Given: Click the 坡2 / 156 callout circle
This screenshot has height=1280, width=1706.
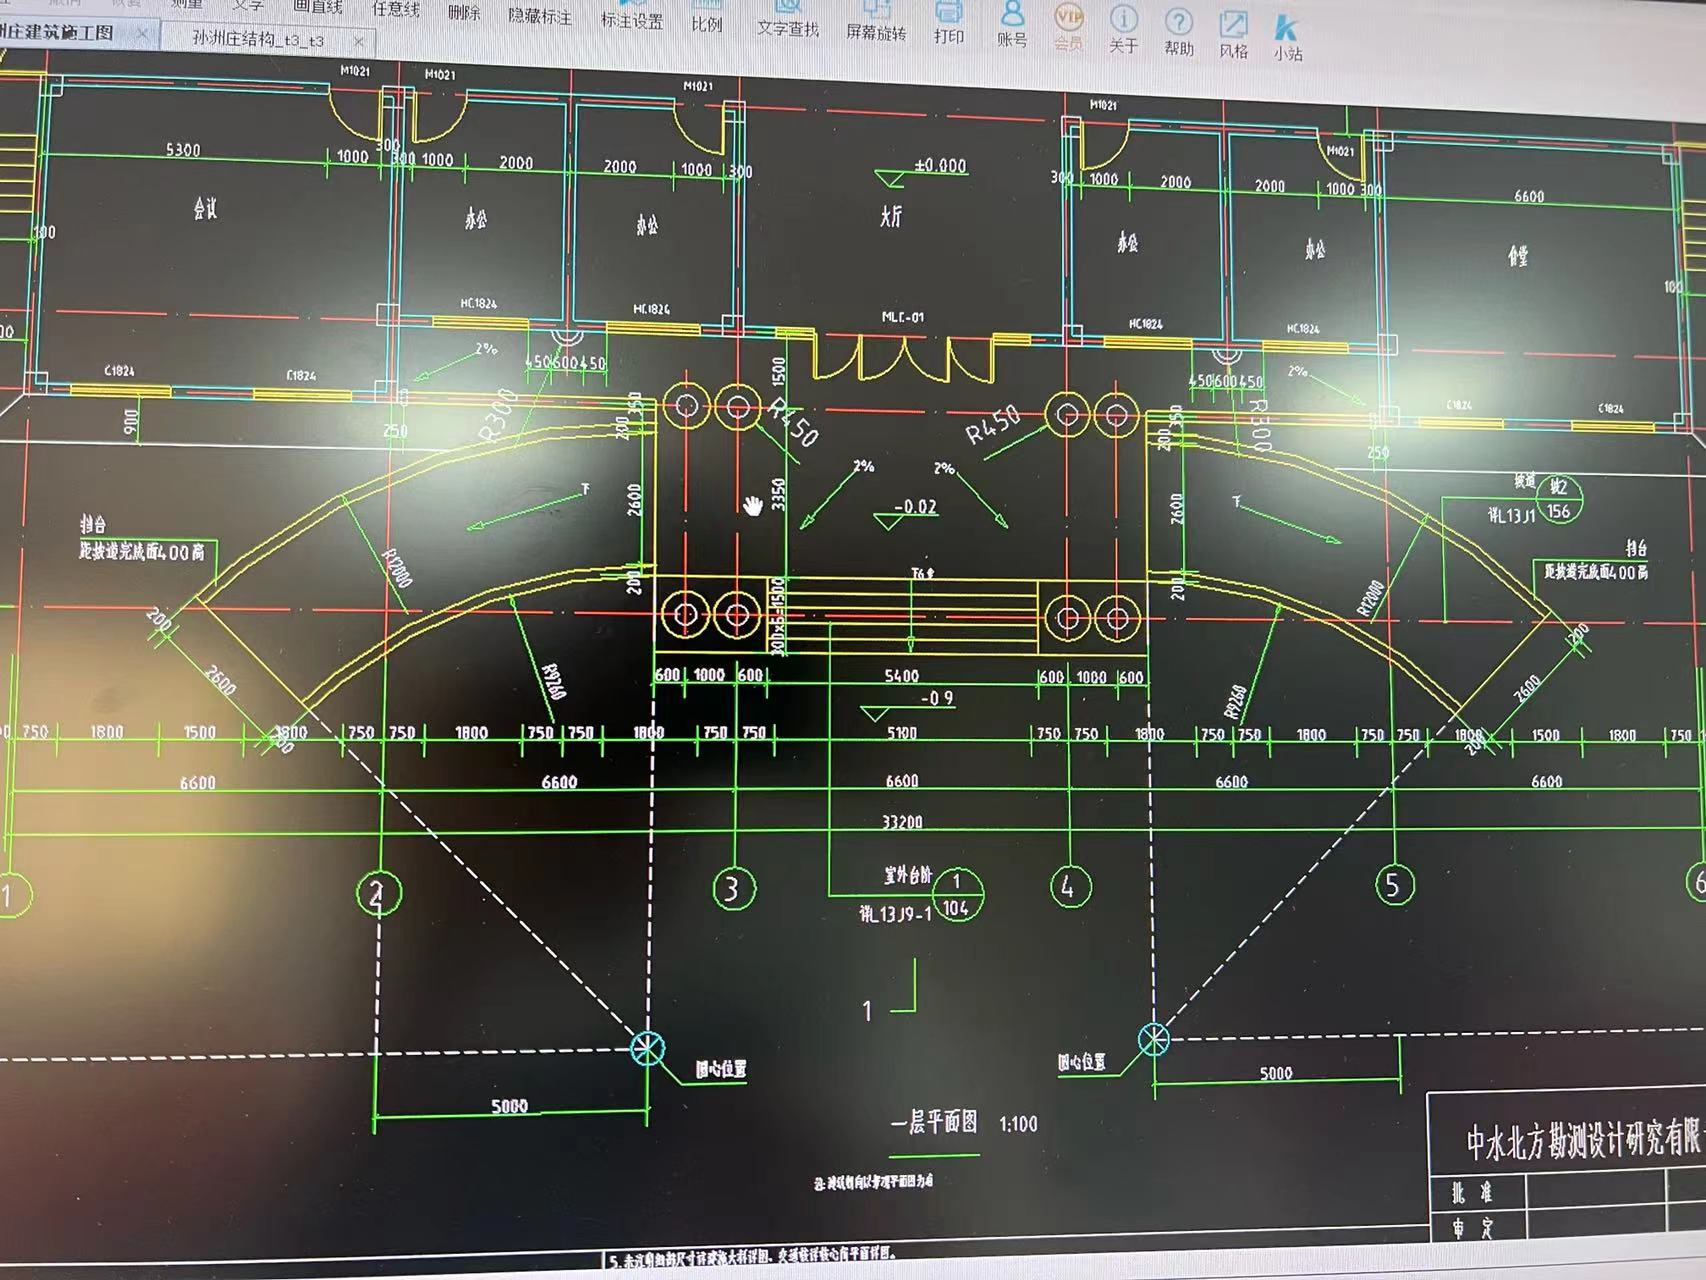Looking at the screenshot, I should (x=1558, y=500).
